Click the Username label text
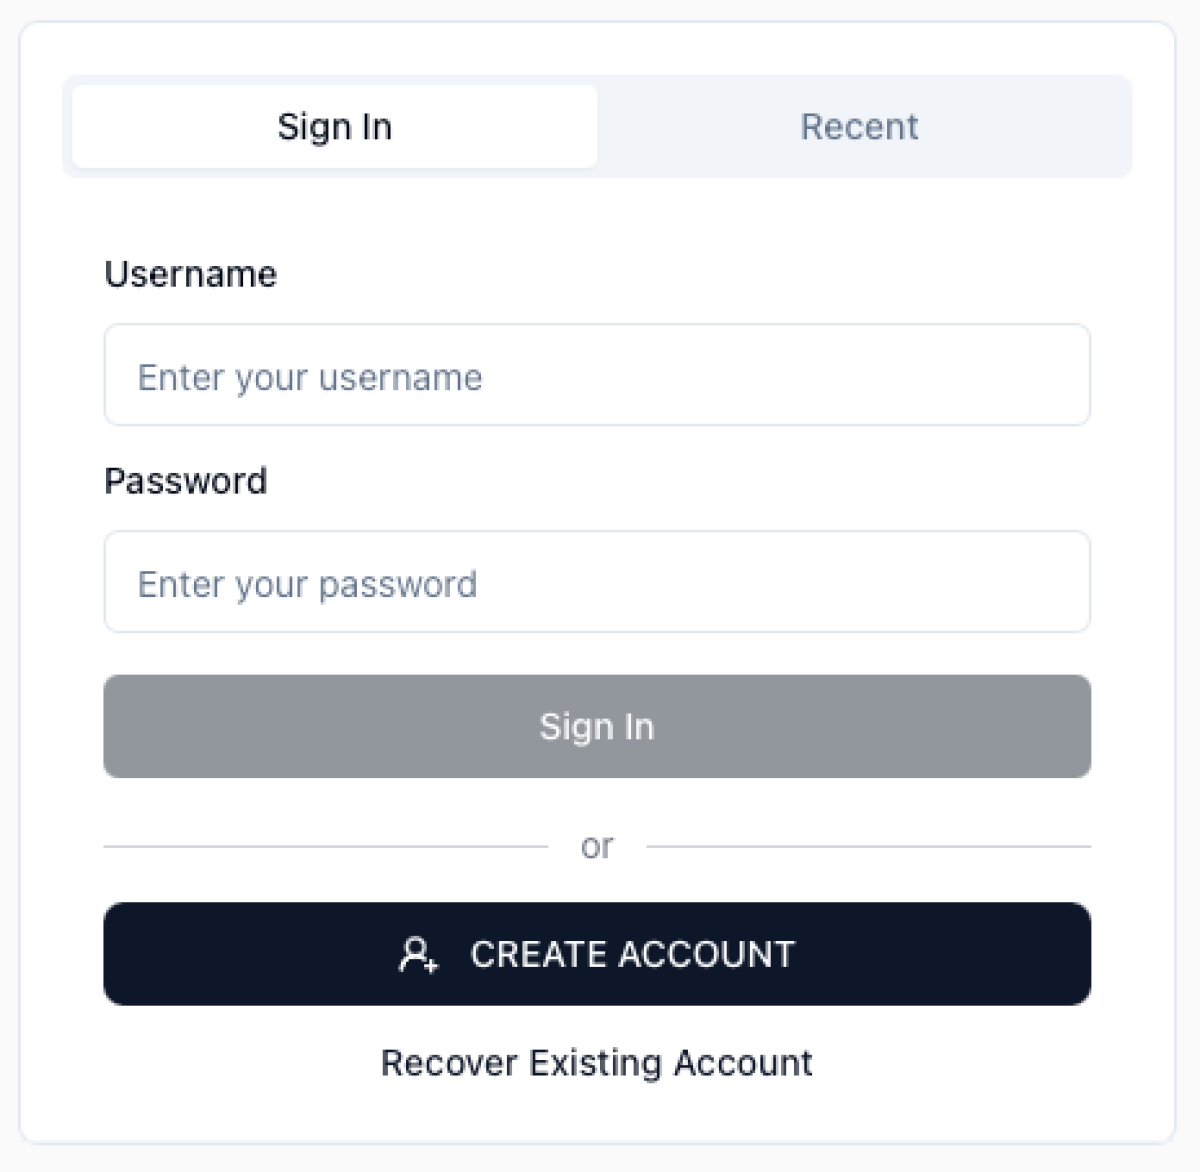The height and width of the screenshot is (1172, 1200). [191, 274]
